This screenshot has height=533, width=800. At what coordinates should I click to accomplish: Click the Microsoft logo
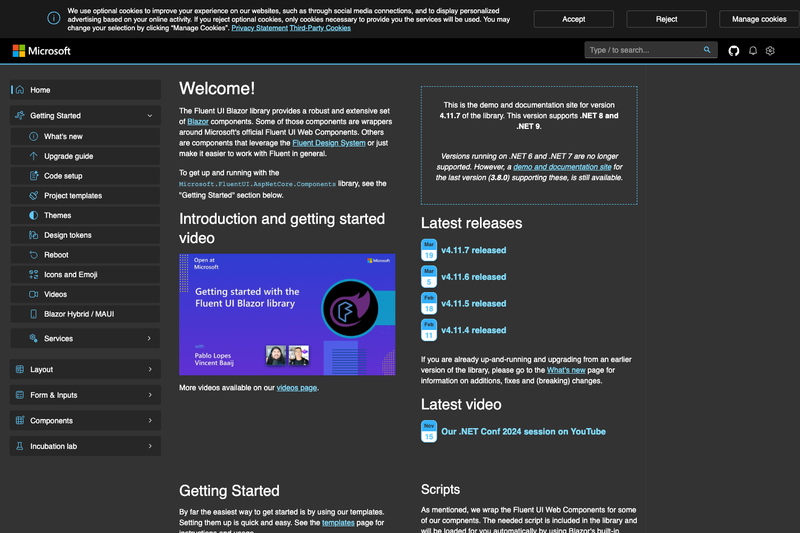[x=42, y=50]
